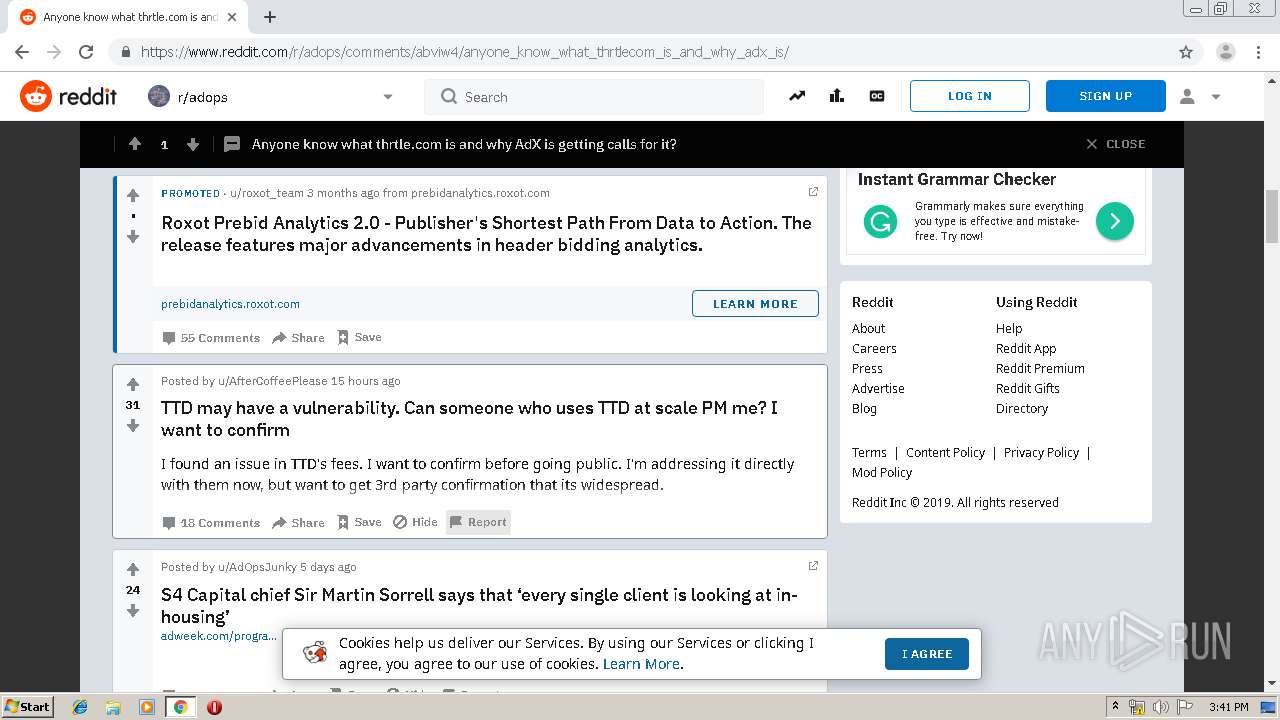Screen dimensions: 1280x720
Task: Click the LOG IN button
Action: click(969, 96)
